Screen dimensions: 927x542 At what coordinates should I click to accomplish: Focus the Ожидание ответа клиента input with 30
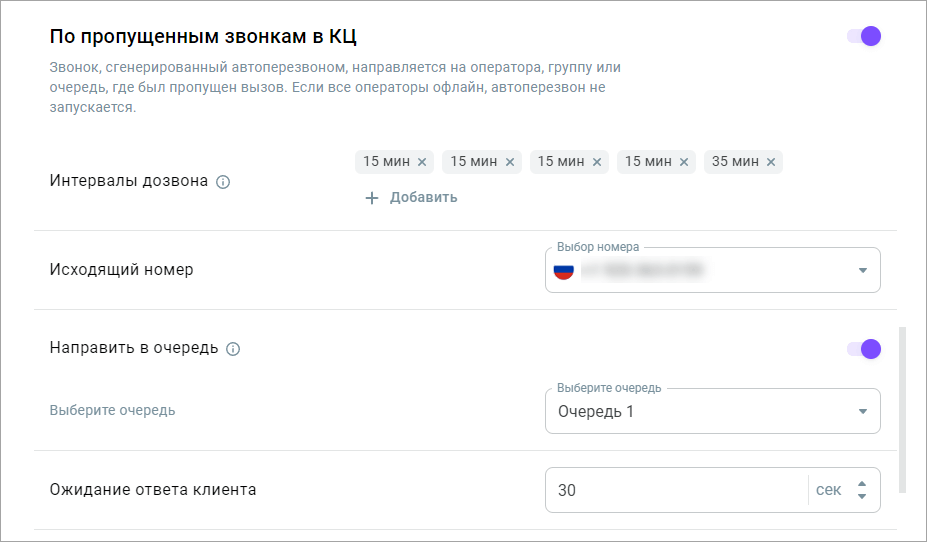point(676,490)
